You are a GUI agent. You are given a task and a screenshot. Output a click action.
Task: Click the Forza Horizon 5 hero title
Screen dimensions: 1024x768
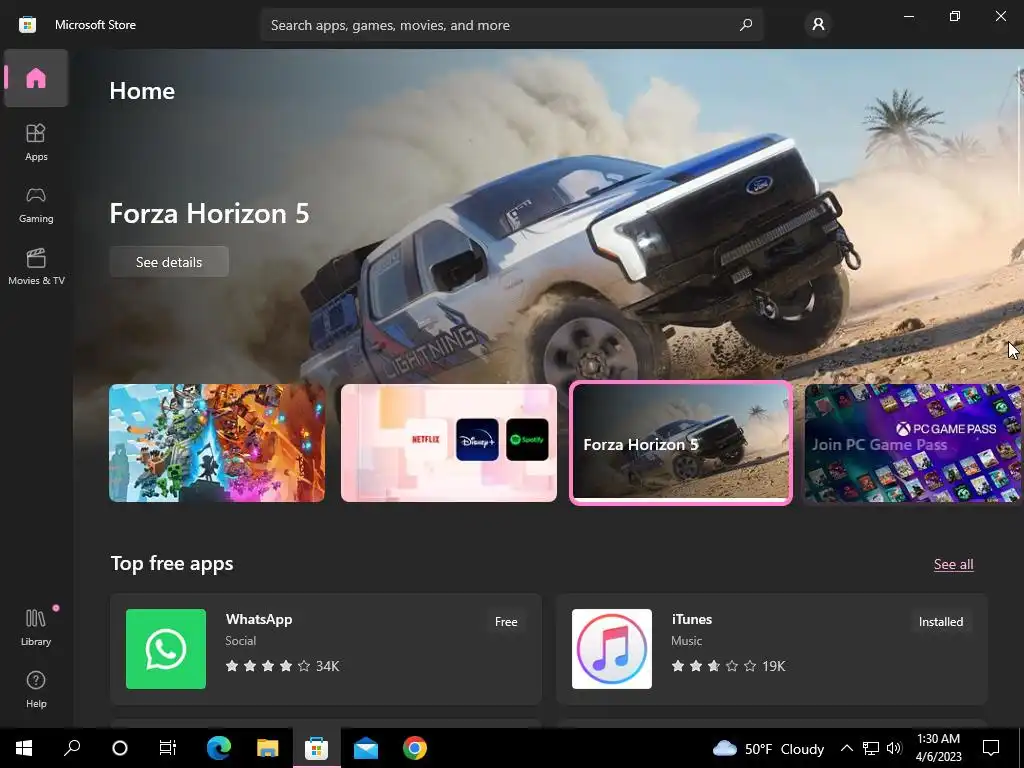tap(210, 214)
